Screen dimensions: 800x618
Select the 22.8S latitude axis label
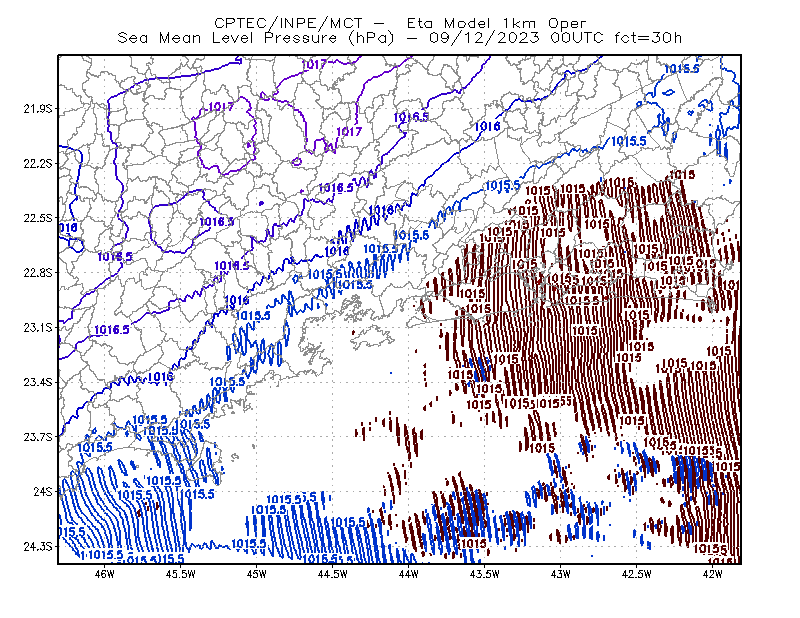(38, 273)
